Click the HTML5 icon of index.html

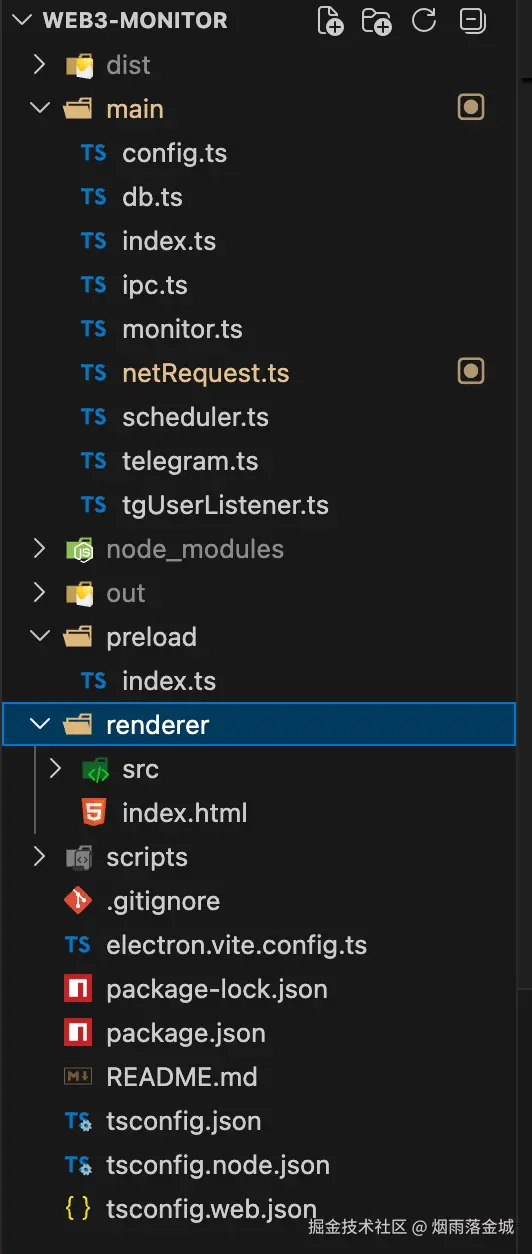tap(93, 813)
